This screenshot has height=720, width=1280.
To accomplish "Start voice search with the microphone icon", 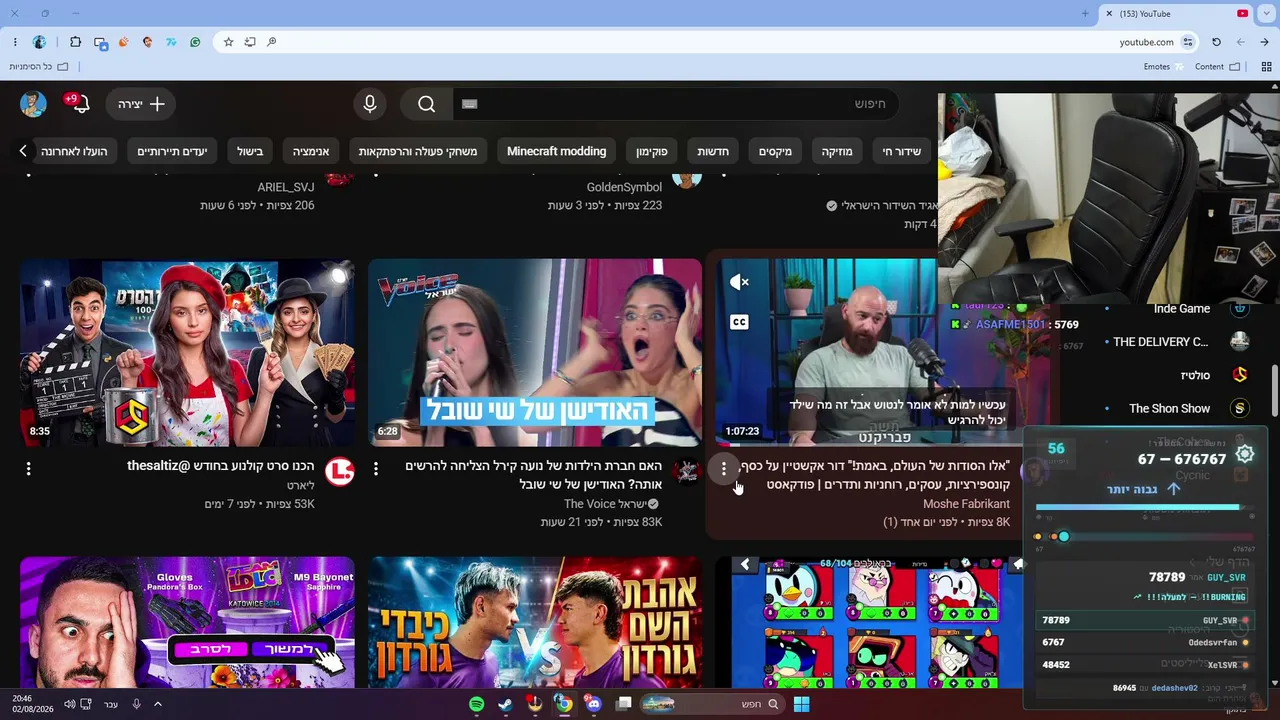I will (x=370, y=104).
